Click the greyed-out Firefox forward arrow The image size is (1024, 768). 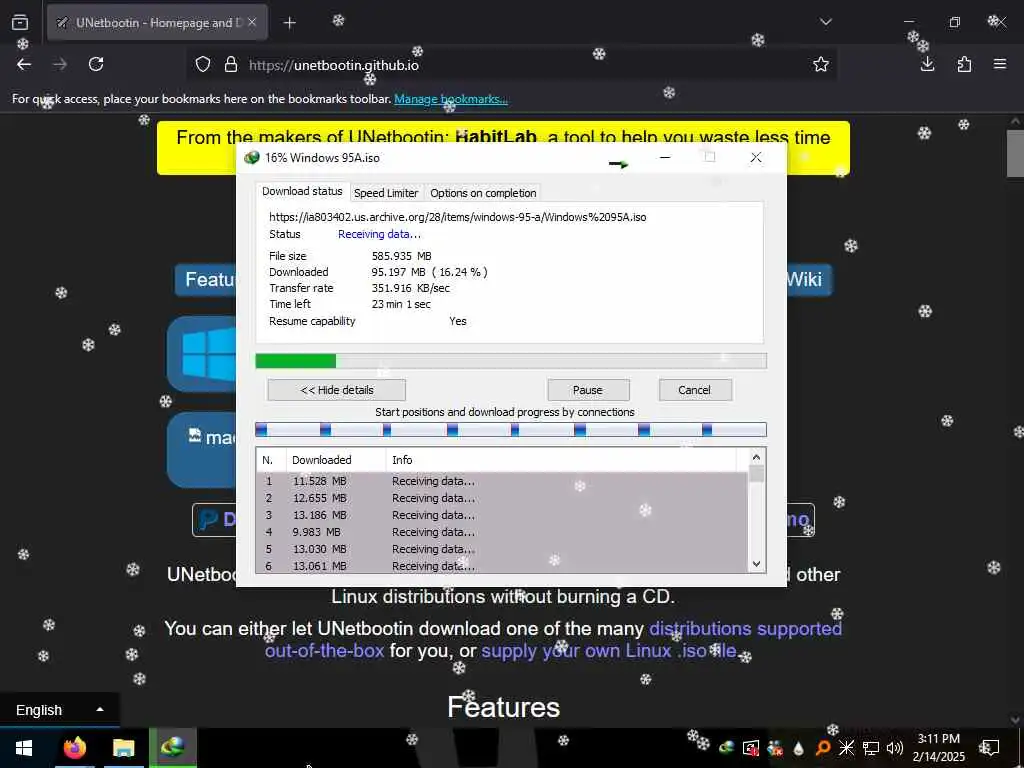pos(60,64)
